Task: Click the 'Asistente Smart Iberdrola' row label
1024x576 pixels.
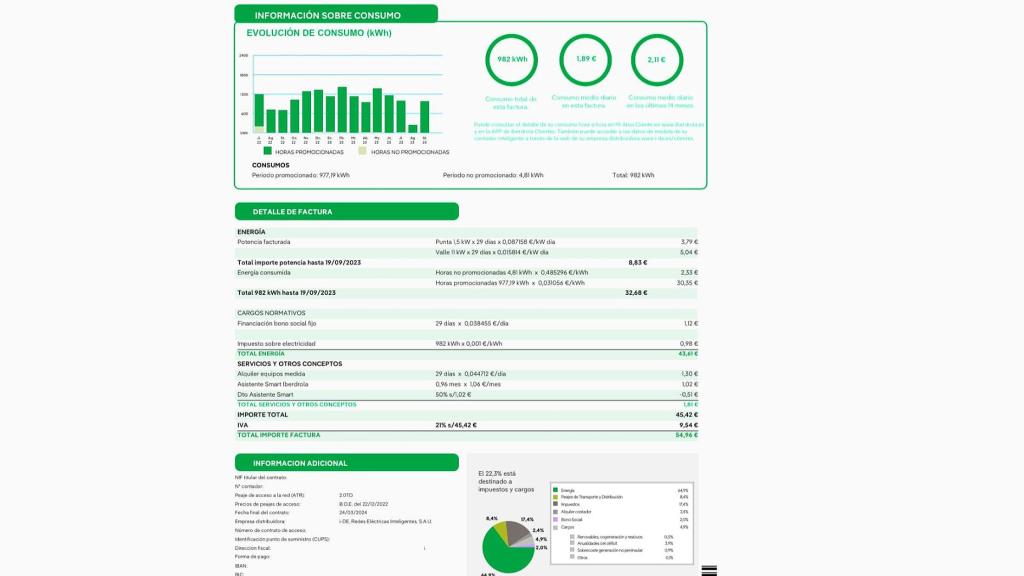Action: point(272,384)
